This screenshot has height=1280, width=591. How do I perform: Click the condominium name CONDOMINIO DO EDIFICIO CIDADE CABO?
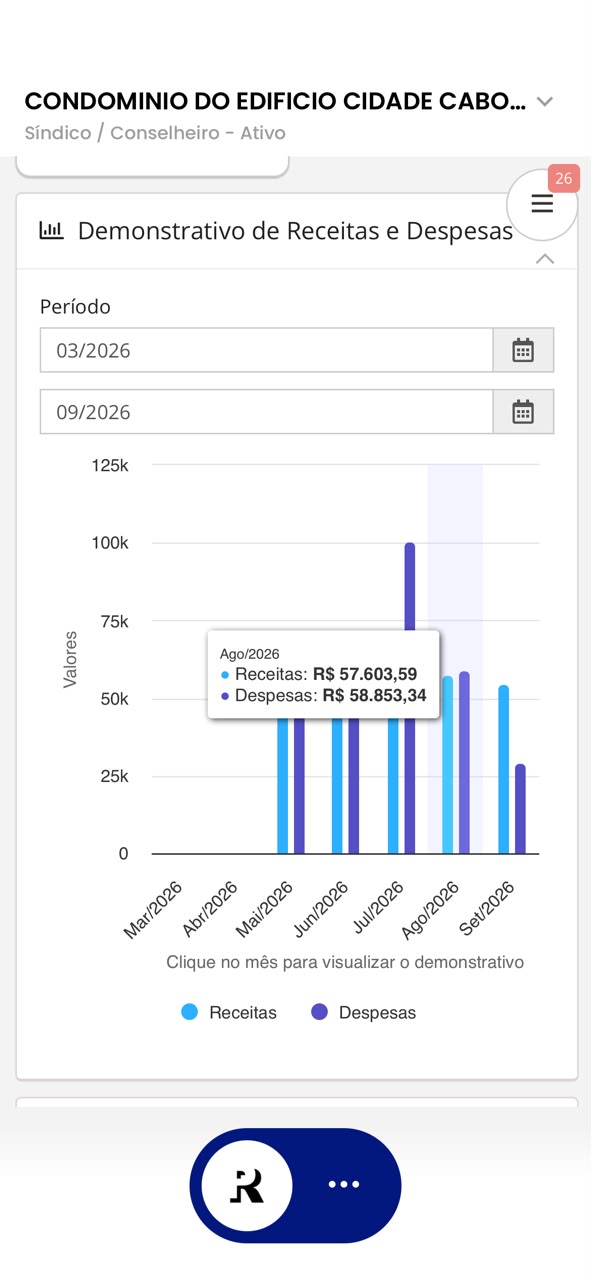click(275, 101)
